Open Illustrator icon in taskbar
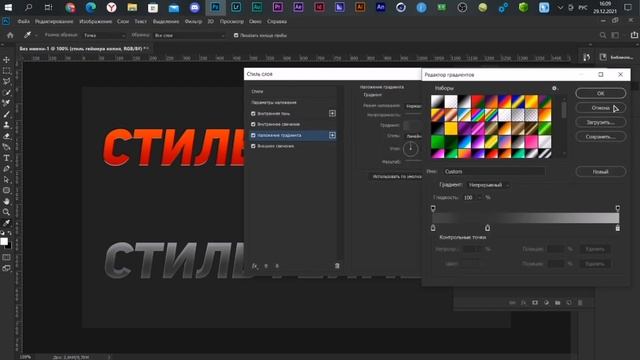This screenshot has width=640, height=360. pyautogui.click(x=360, y=7)
